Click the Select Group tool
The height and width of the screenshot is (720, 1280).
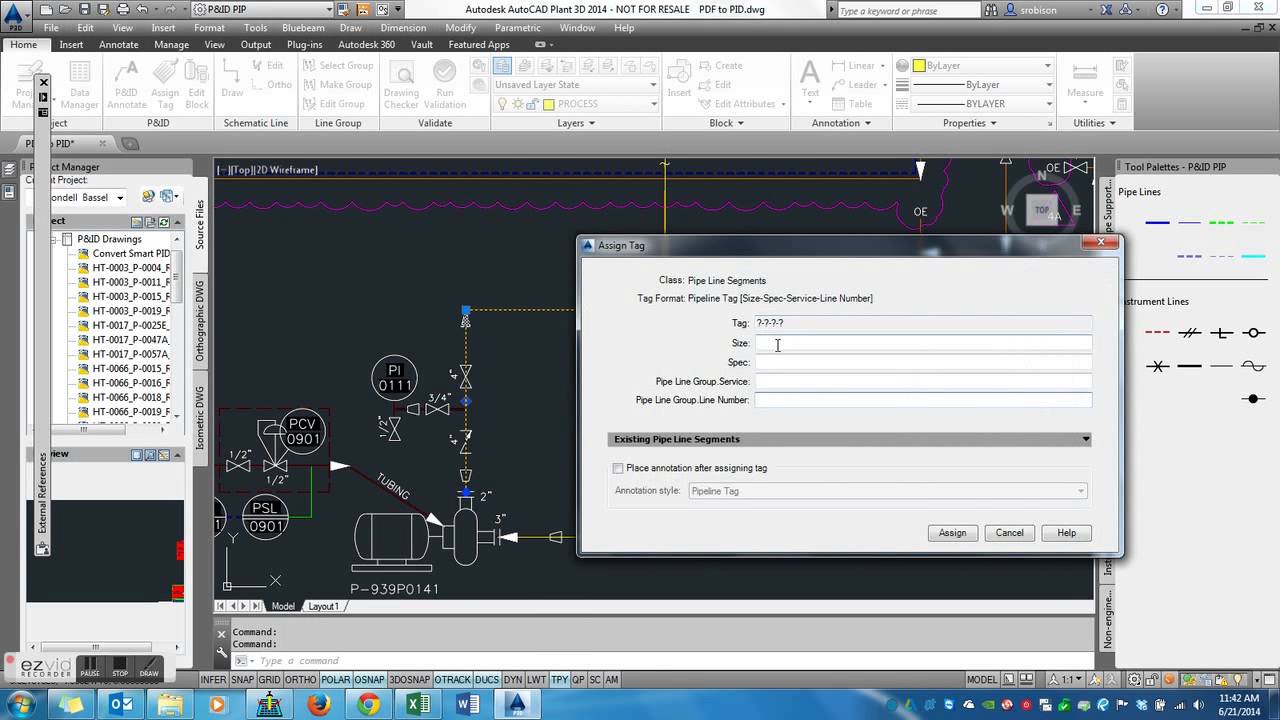(338, 66)
